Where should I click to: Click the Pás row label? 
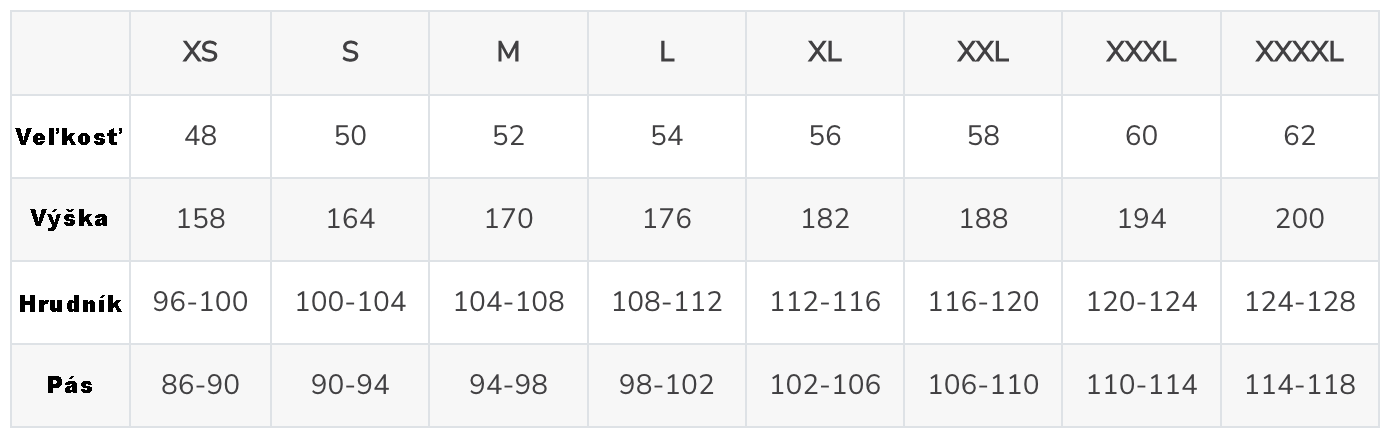coord(70,385)
